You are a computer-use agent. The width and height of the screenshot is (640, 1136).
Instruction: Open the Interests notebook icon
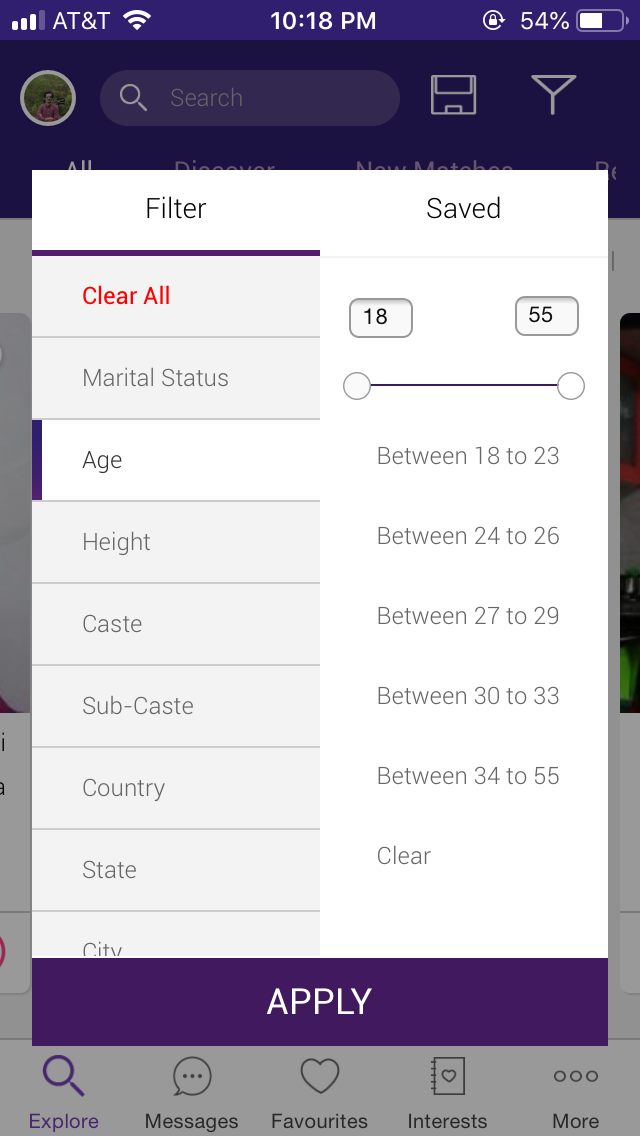[447, 1077]
